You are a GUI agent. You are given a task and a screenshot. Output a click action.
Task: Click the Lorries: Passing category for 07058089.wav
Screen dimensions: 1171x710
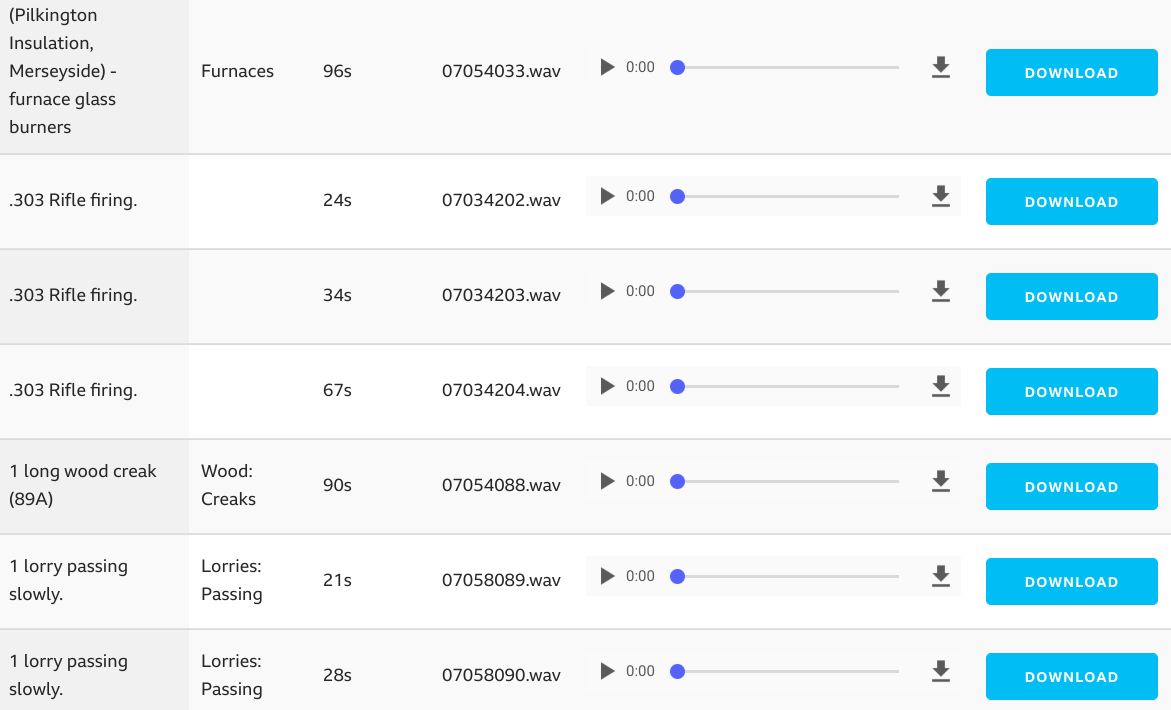[x=232, y=580]
